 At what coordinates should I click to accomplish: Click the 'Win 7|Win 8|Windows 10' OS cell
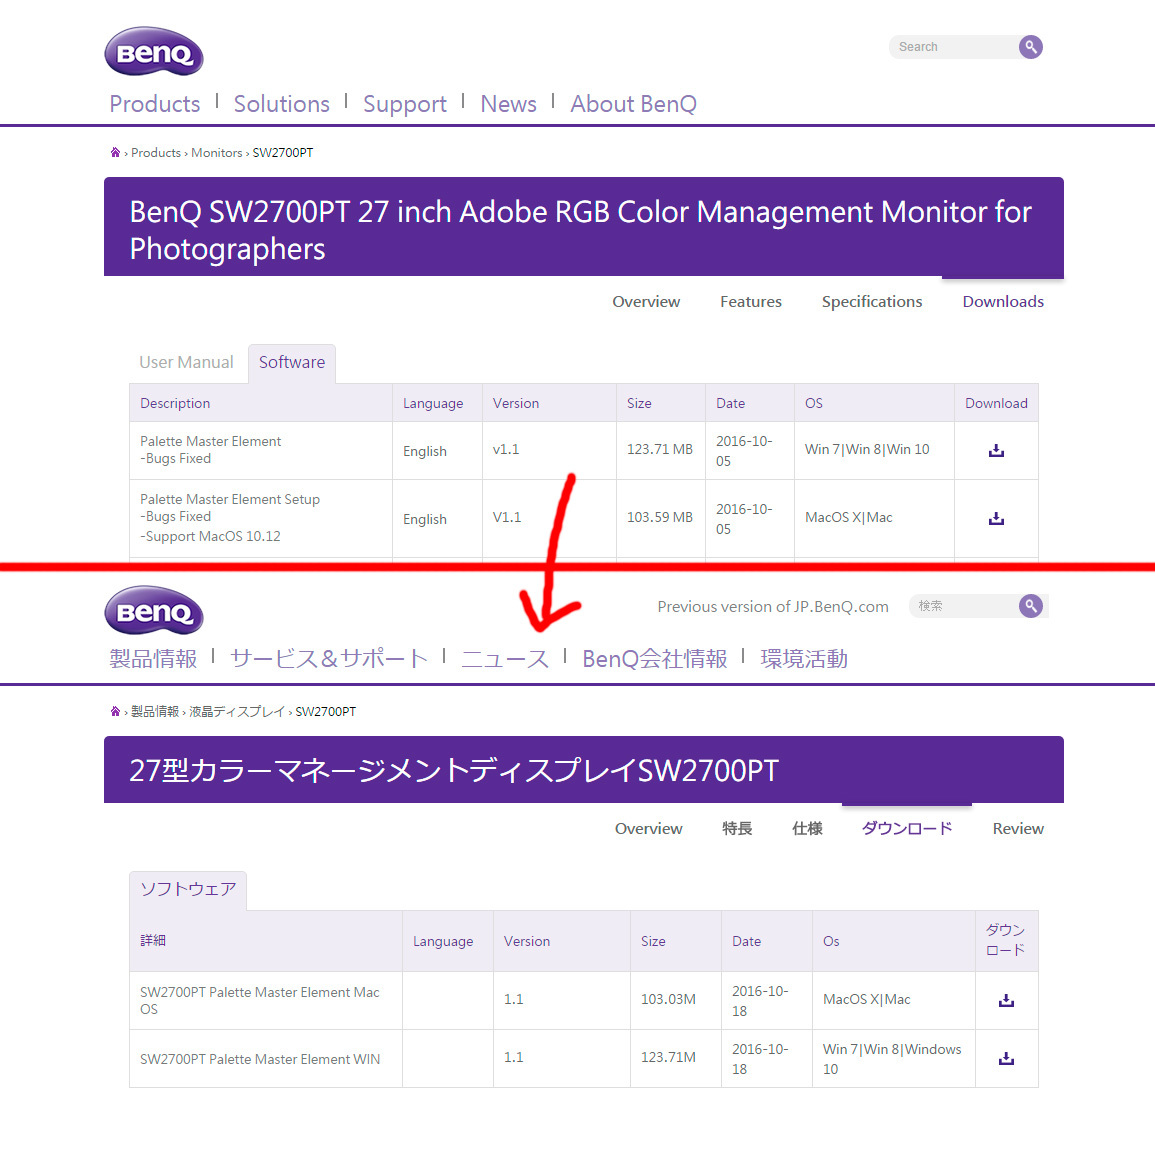point(892,1059)
